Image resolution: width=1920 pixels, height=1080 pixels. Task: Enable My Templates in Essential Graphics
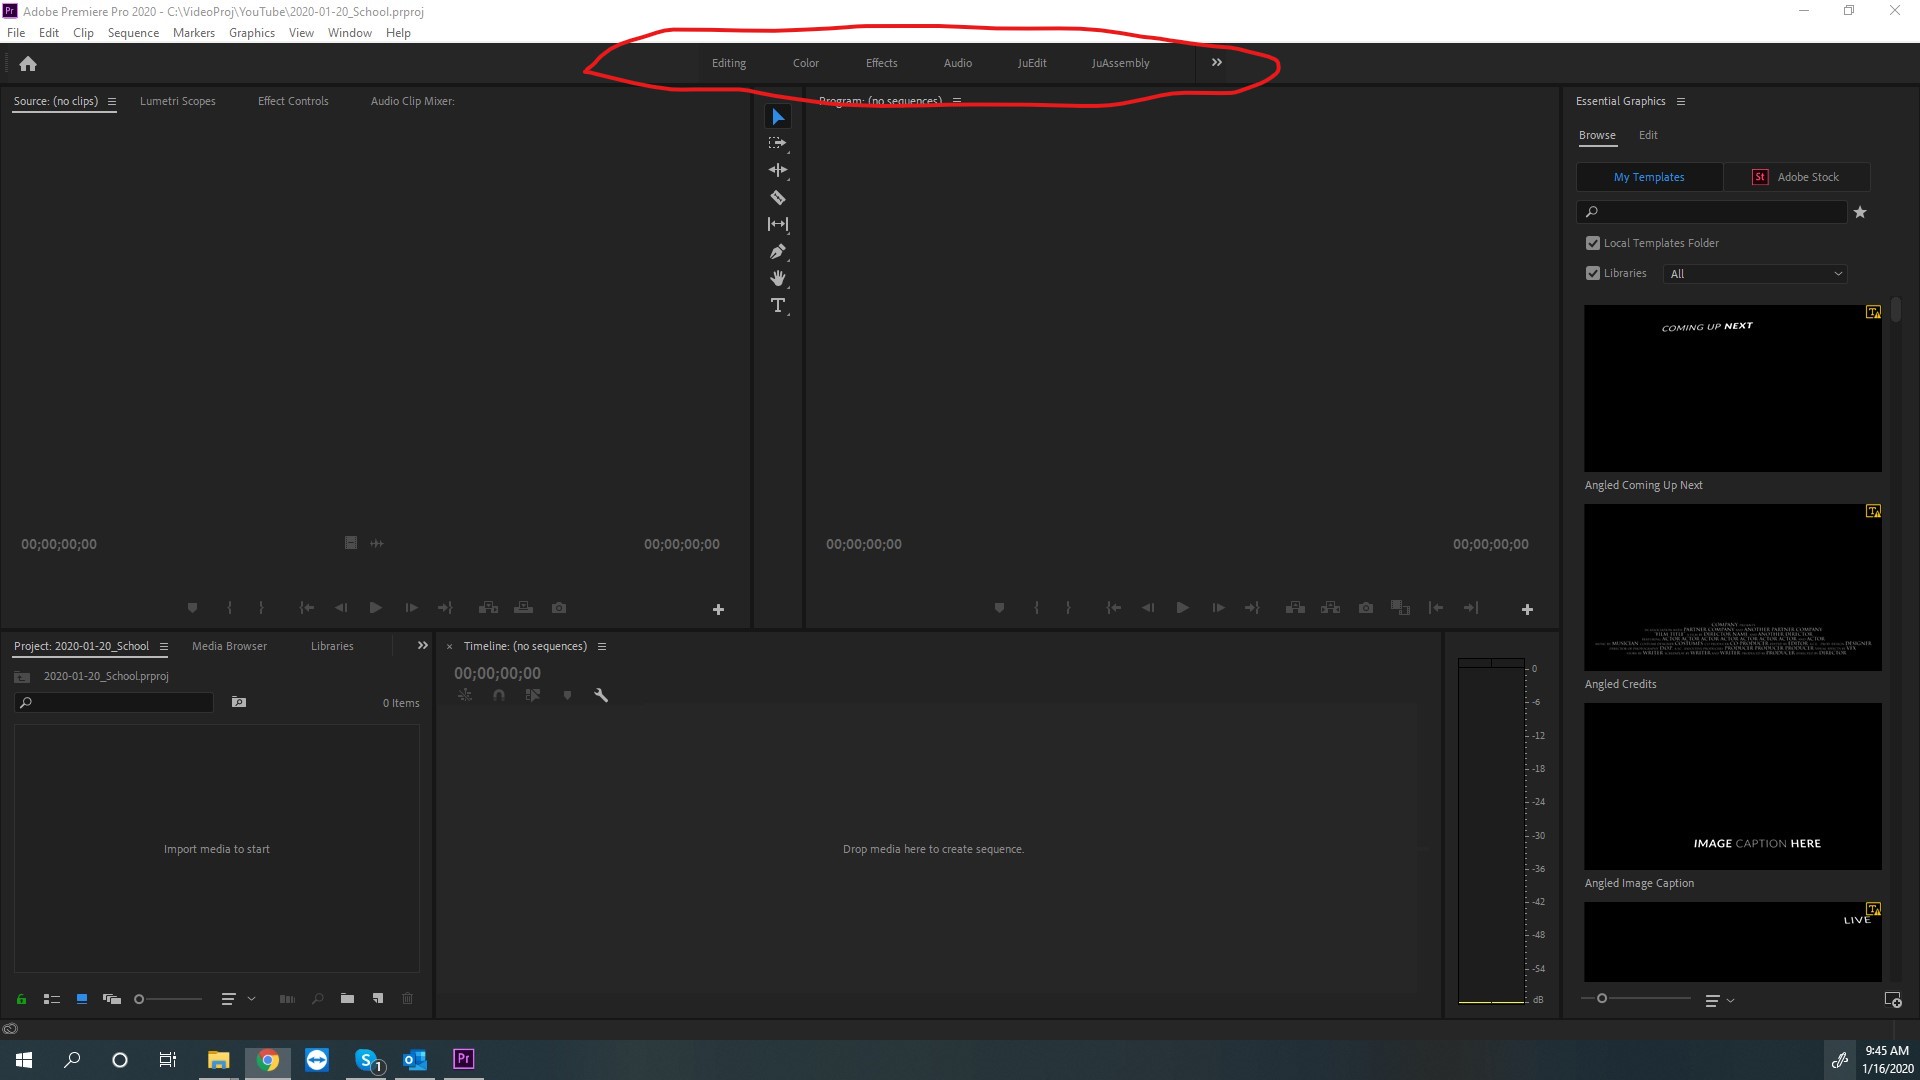(1650, 175)
